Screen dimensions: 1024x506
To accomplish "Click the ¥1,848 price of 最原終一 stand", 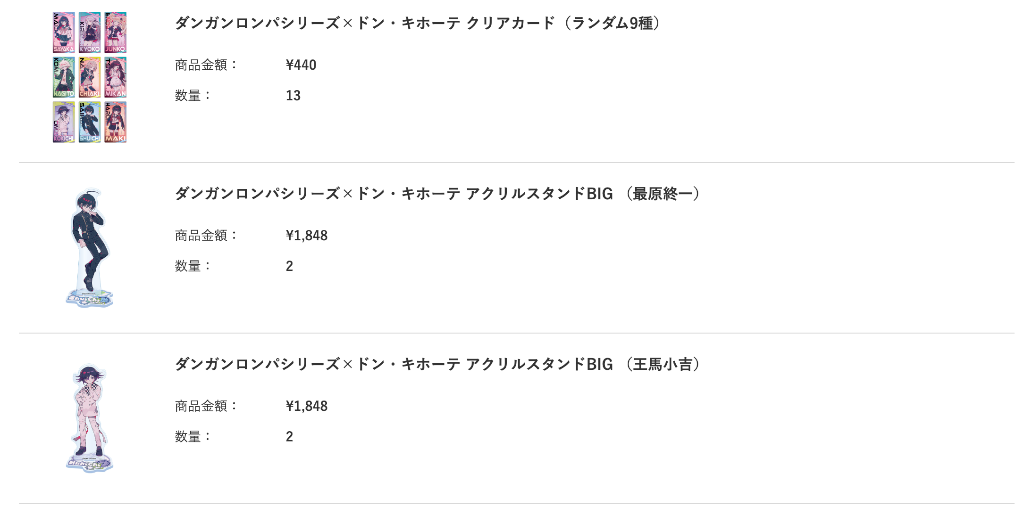I will [x=307, y=236].
